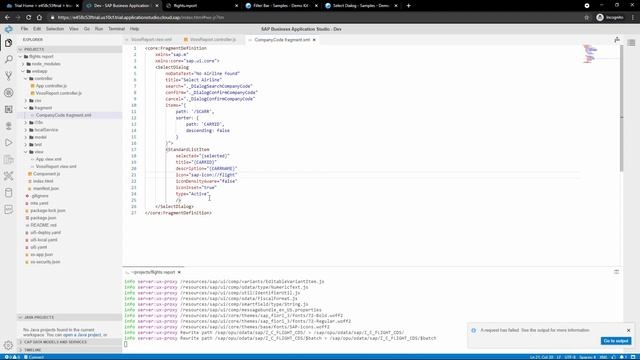The width and height of the screenshot is (640, 360).
Task: Bookmark this page with the star icon
Action: [587, 18]
